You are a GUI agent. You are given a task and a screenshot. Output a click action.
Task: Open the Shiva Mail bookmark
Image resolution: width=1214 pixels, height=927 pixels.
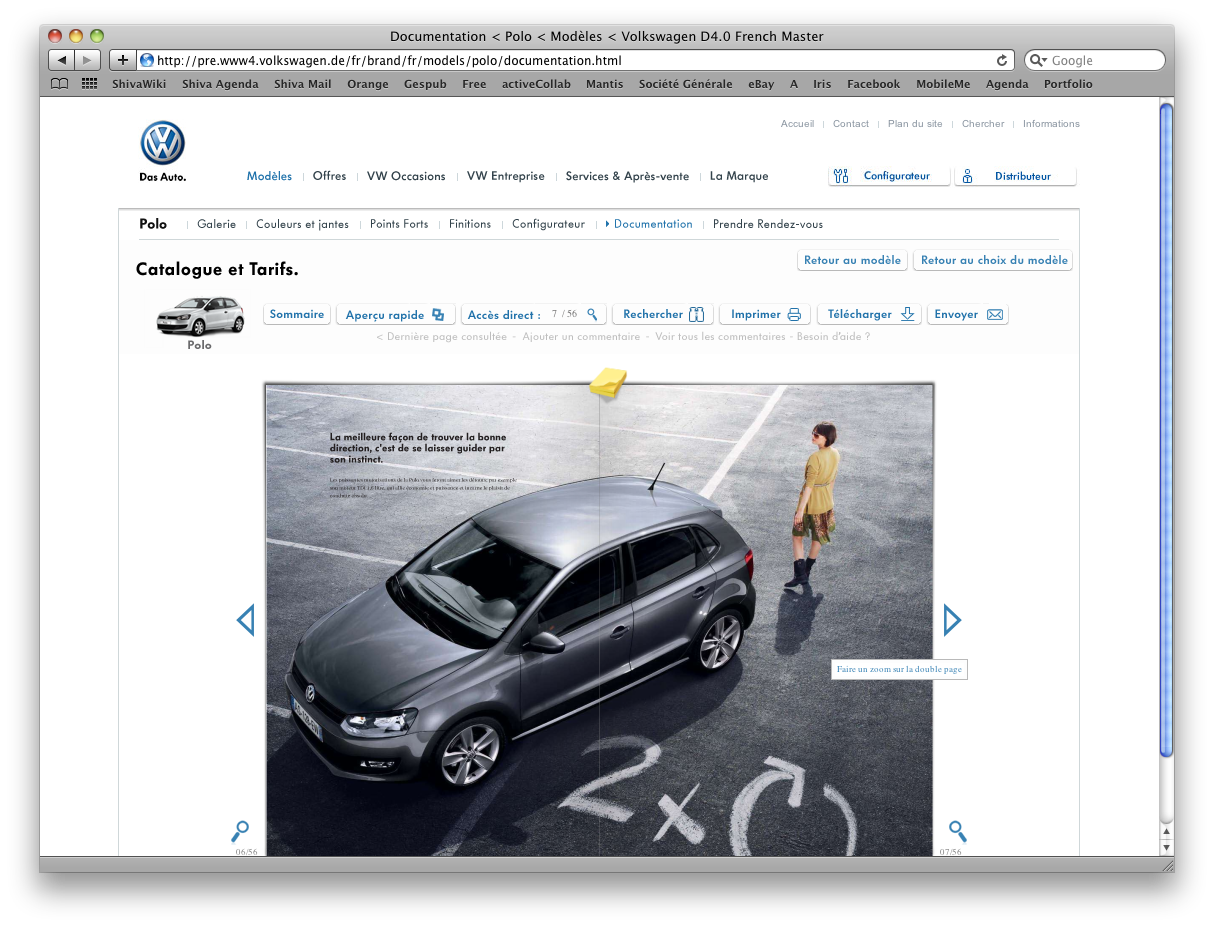click(303, 84)
